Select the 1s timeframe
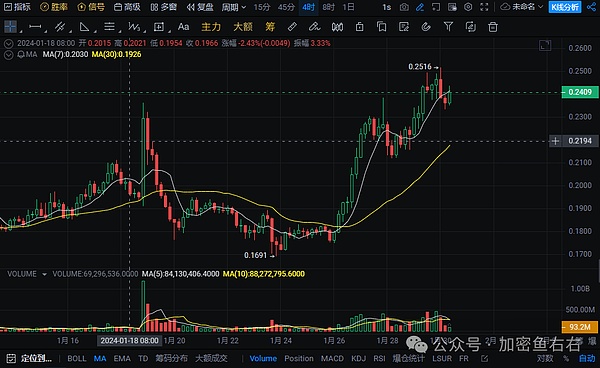 pos(386,7)
